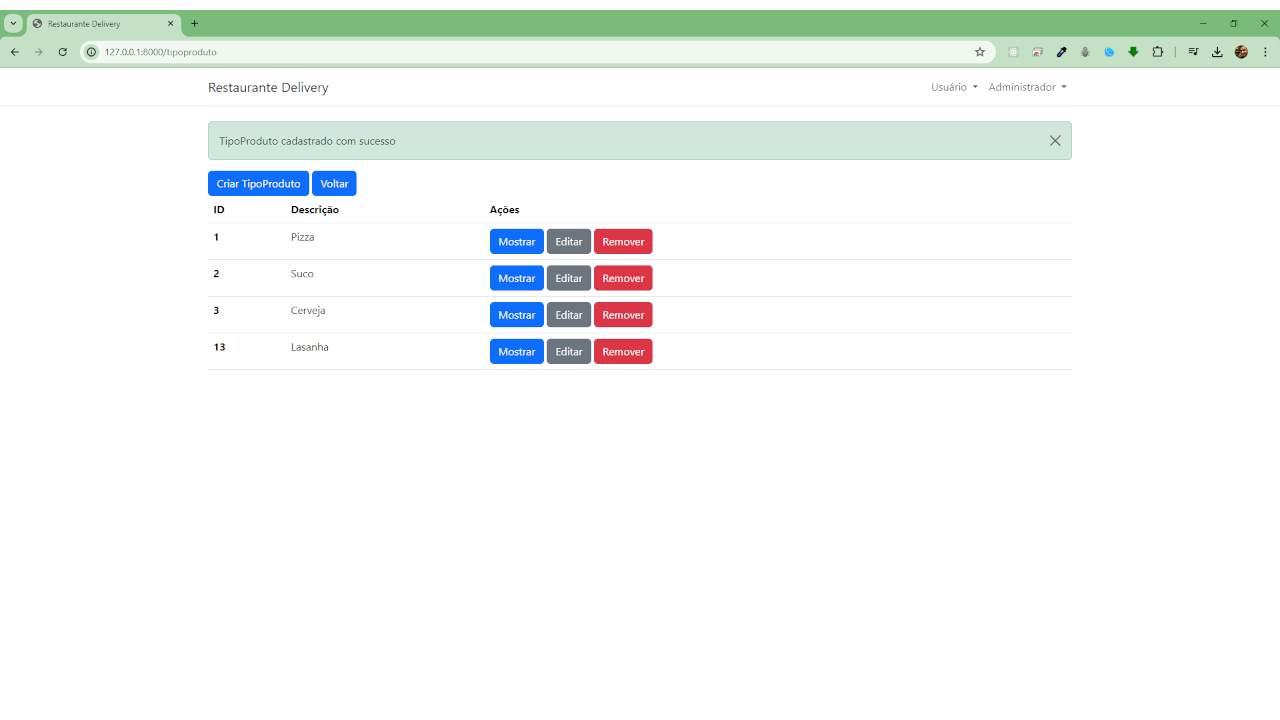Click the Criar TipoProduto button

pyautogui.click(x=258, y=184)
